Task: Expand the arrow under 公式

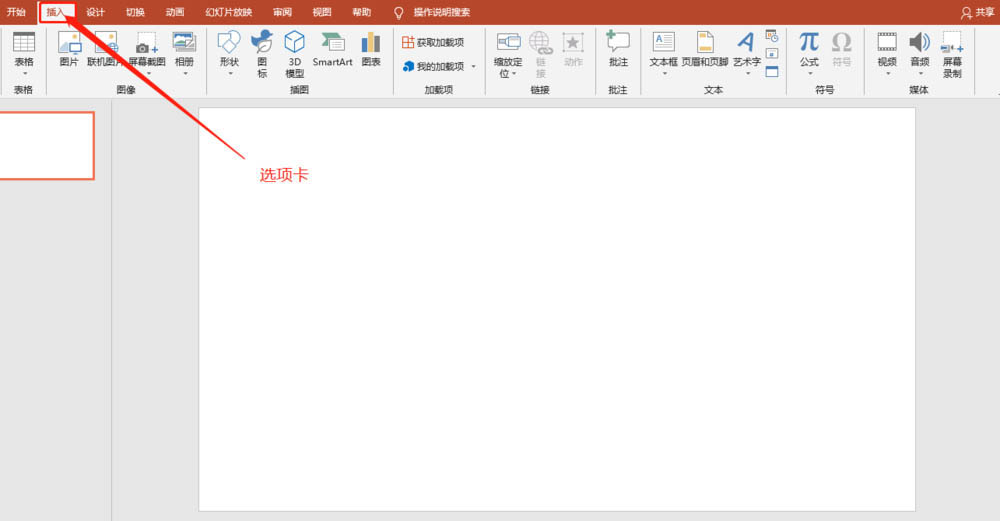Action: [x=810, y=74]
